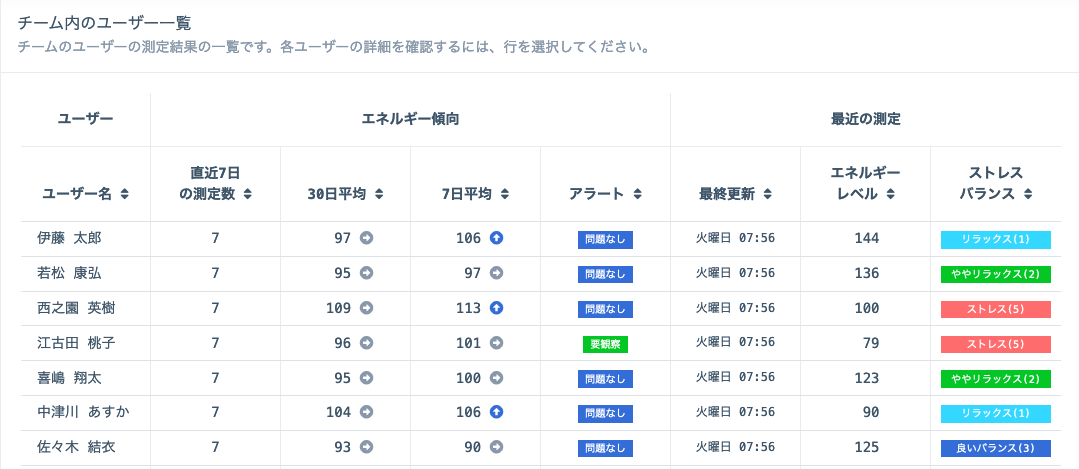The height and width of the screenshot is (469, 1079).
Task: Click 佐々木 結衣's 良いバランス(3) stress label
Action: [995, 448]
